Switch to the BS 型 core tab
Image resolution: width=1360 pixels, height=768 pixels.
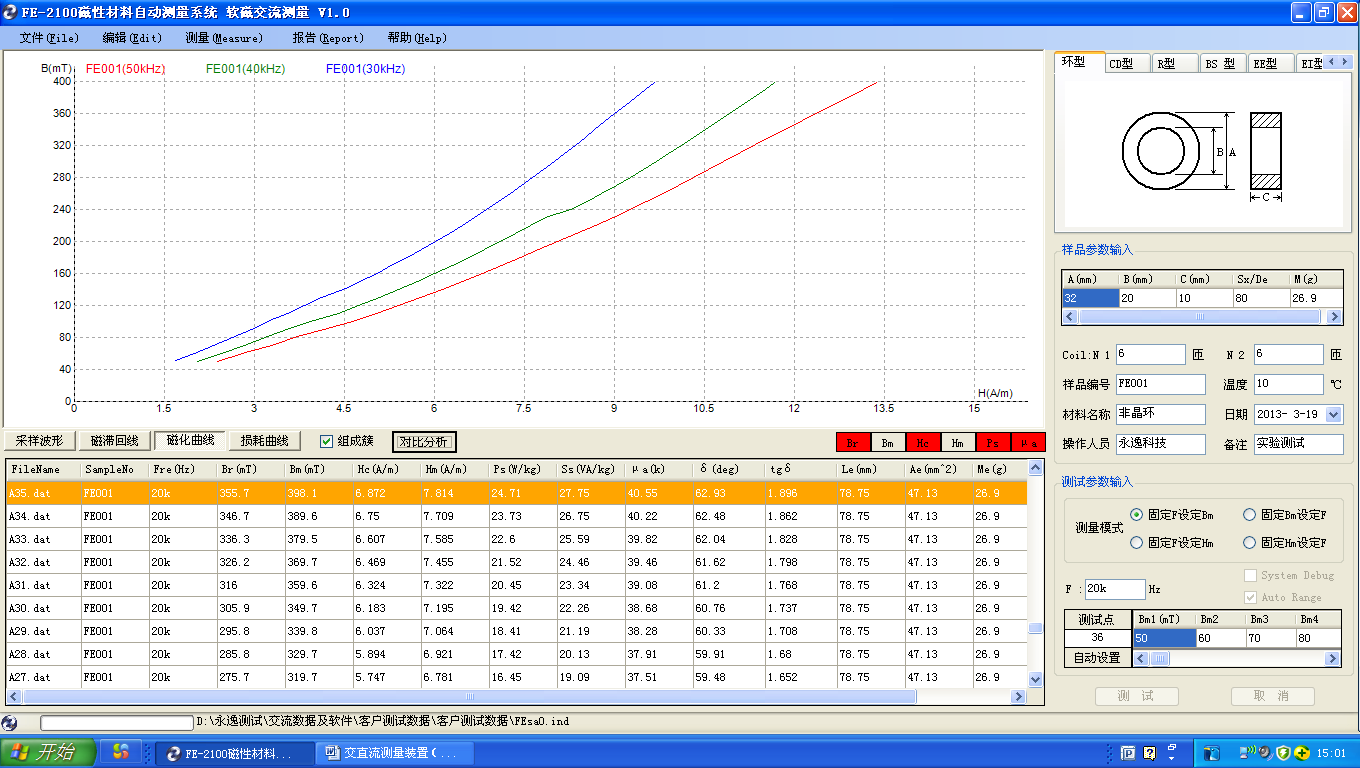click(x=1222, y=64)
